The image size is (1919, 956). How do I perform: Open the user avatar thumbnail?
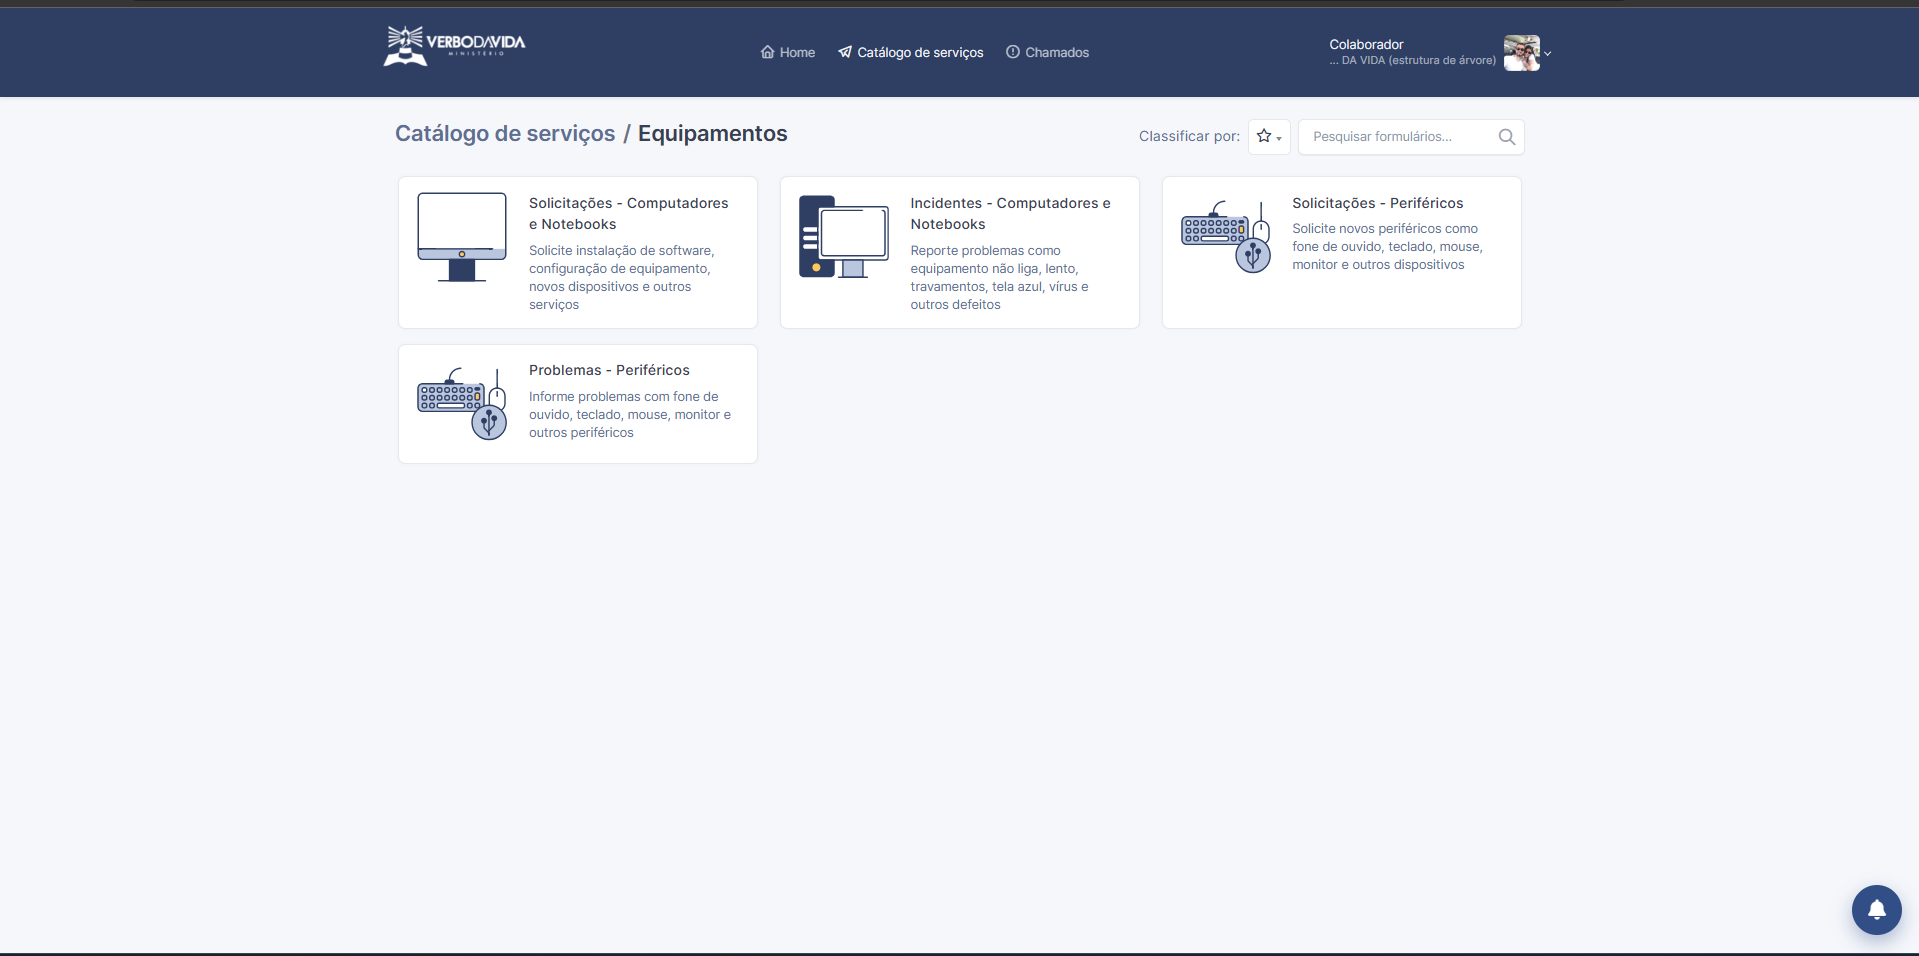pos(1521,53)
